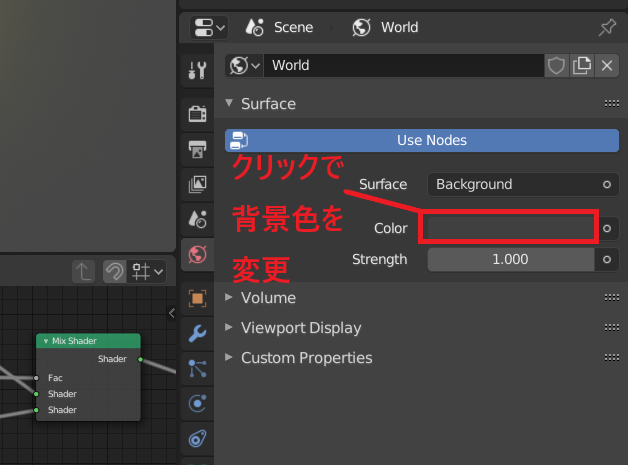Click the Custom Properties panel drag grip

(x=612, y=358)
